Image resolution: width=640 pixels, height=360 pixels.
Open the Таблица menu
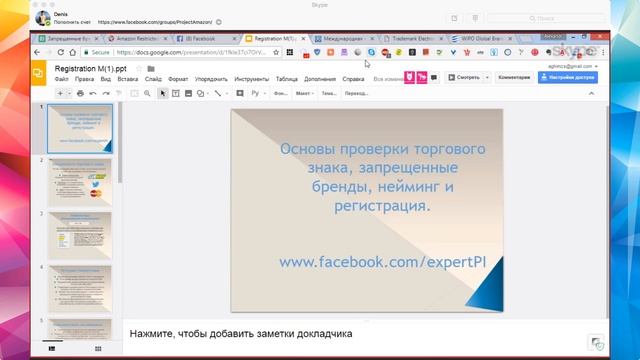coord(287,79)
